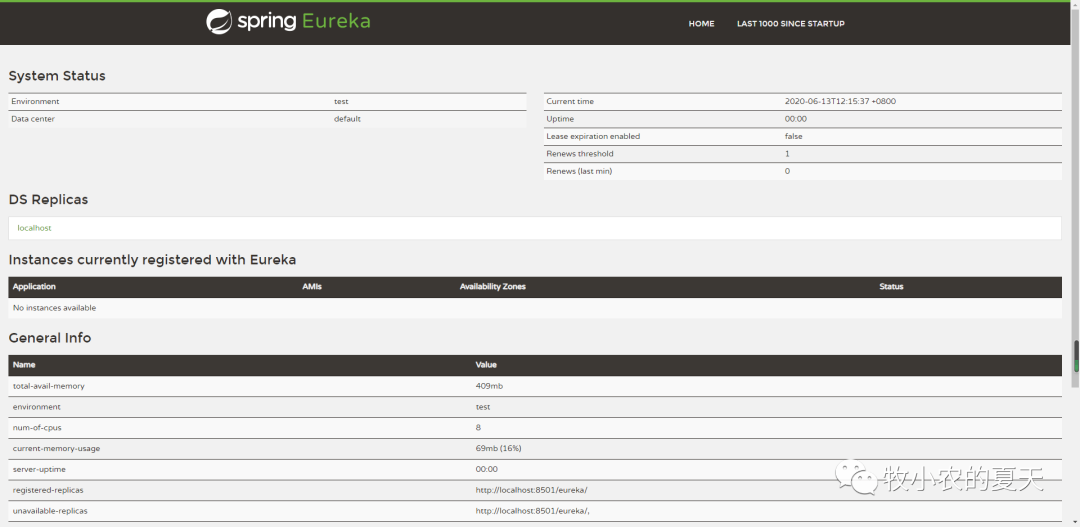This screenshot has height=527, width=1080.
Task: Click the num-of-cpus row name
Action: point(37,428)
